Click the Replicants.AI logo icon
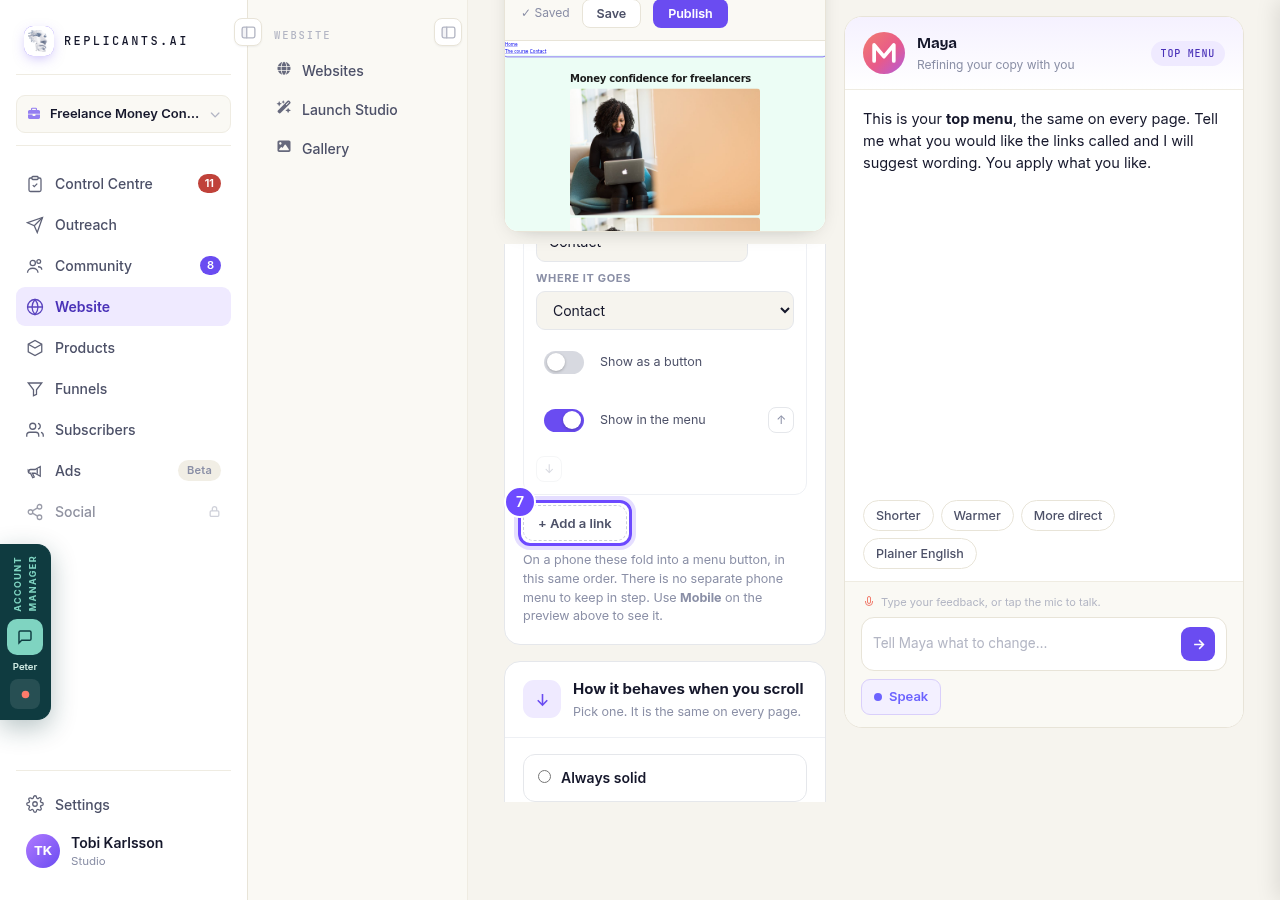Viewport: 1280px width, 900px height. pyautogui.click(x=39, y=41)
